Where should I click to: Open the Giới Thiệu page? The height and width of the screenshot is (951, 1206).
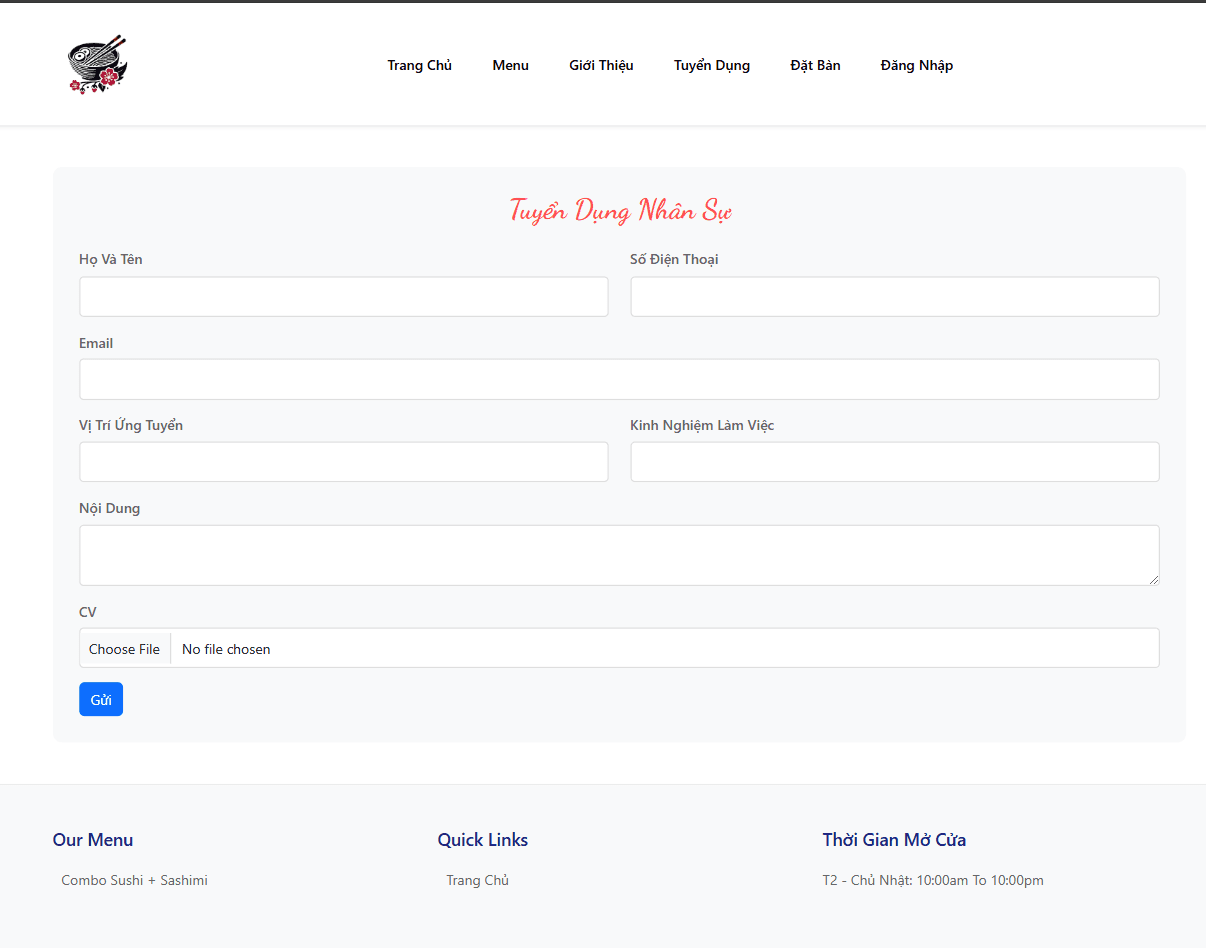601,65
